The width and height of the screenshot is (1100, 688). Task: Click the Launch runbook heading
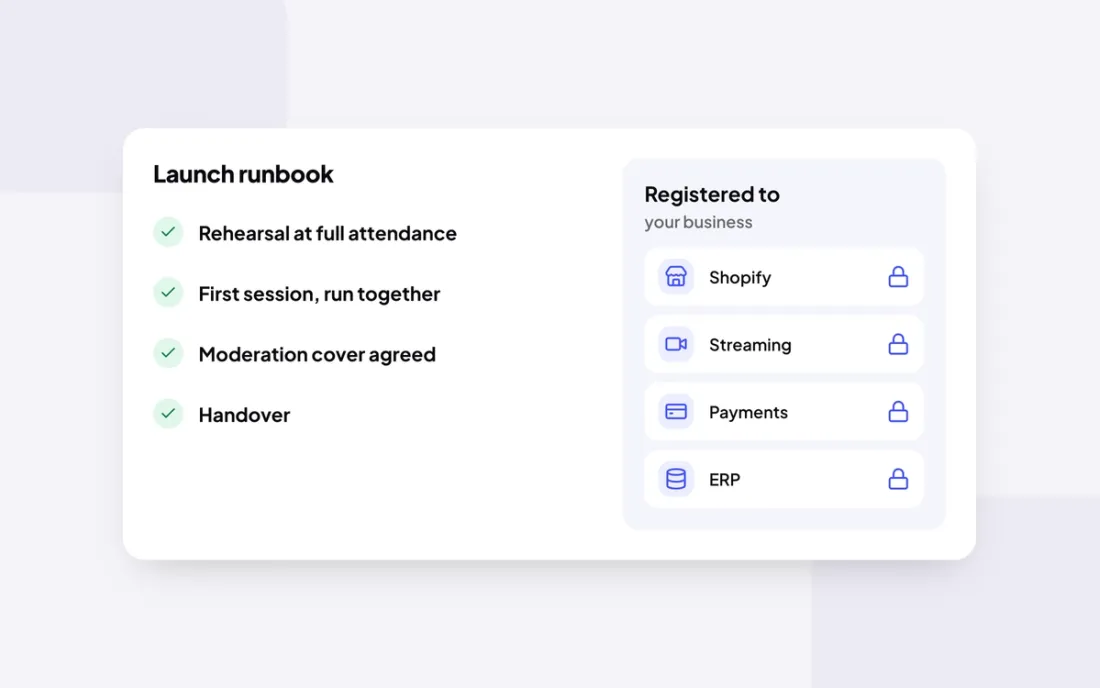(x=243, y=174)
